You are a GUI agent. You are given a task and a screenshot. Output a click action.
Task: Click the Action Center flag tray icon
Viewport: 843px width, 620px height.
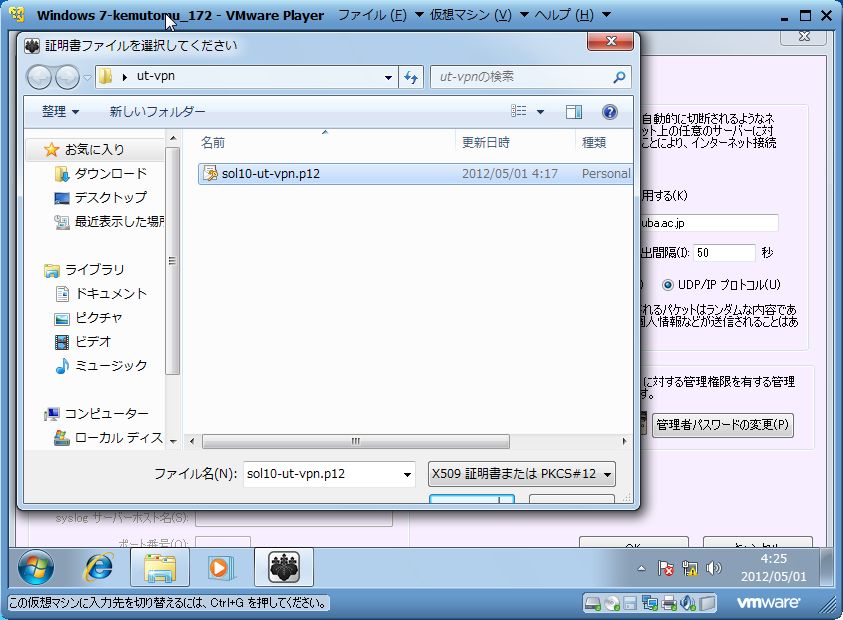coord(666,568)
